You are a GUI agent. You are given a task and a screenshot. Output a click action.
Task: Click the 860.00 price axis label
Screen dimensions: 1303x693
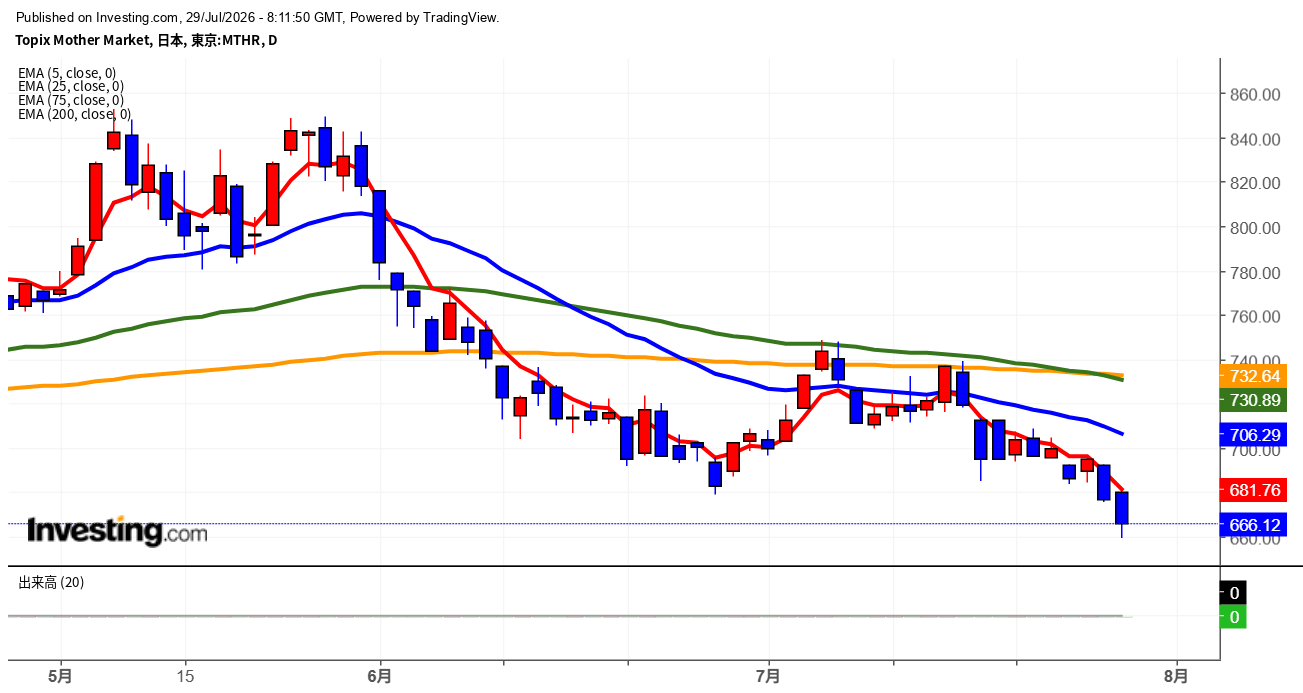pyautogui.click(x=1254, y=95)
